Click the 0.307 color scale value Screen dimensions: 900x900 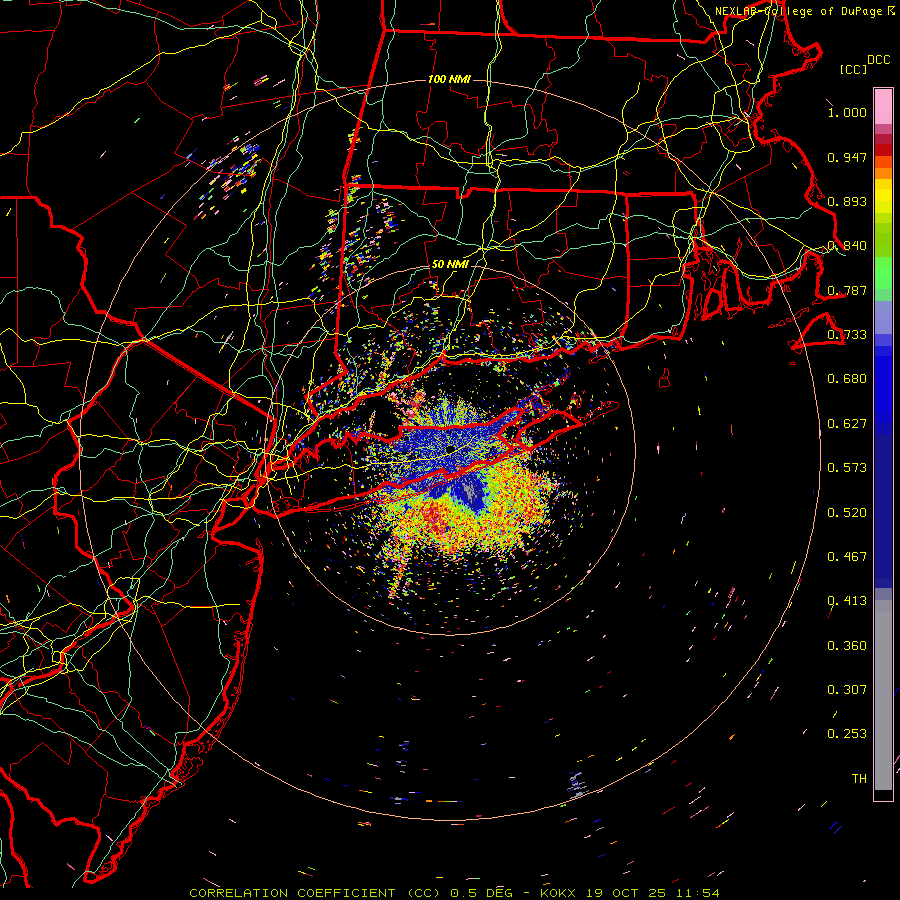point(847,690)
